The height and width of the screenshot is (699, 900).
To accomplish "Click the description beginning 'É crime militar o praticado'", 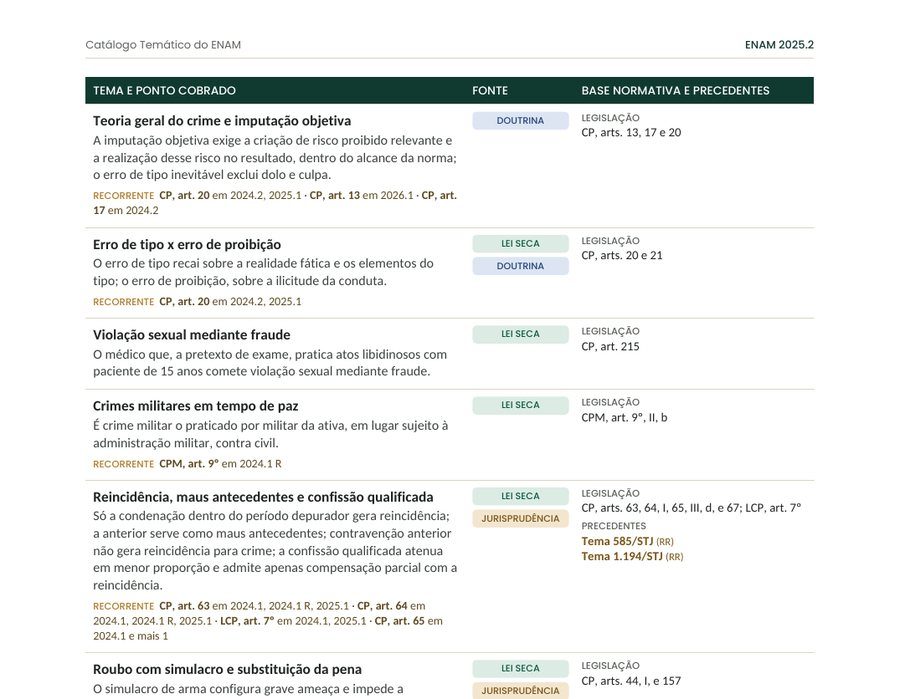I will tap(270, 434).
